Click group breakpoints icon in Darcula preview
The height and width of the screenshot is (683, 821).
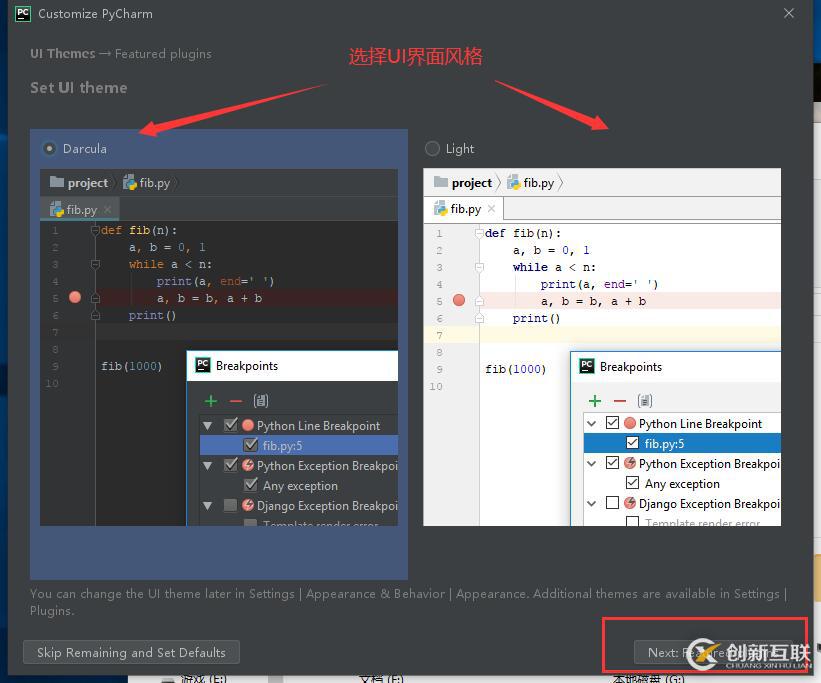[x=261, y=401]
